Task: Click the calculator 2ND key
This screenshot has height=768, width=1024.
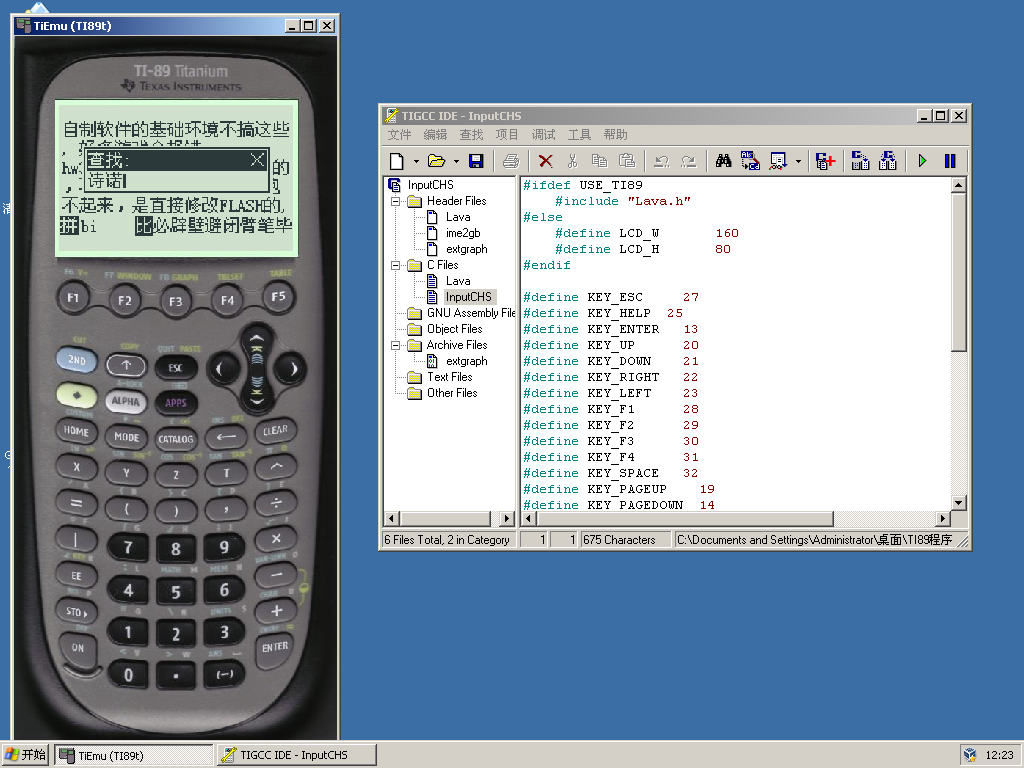Action: click(77, 360)
